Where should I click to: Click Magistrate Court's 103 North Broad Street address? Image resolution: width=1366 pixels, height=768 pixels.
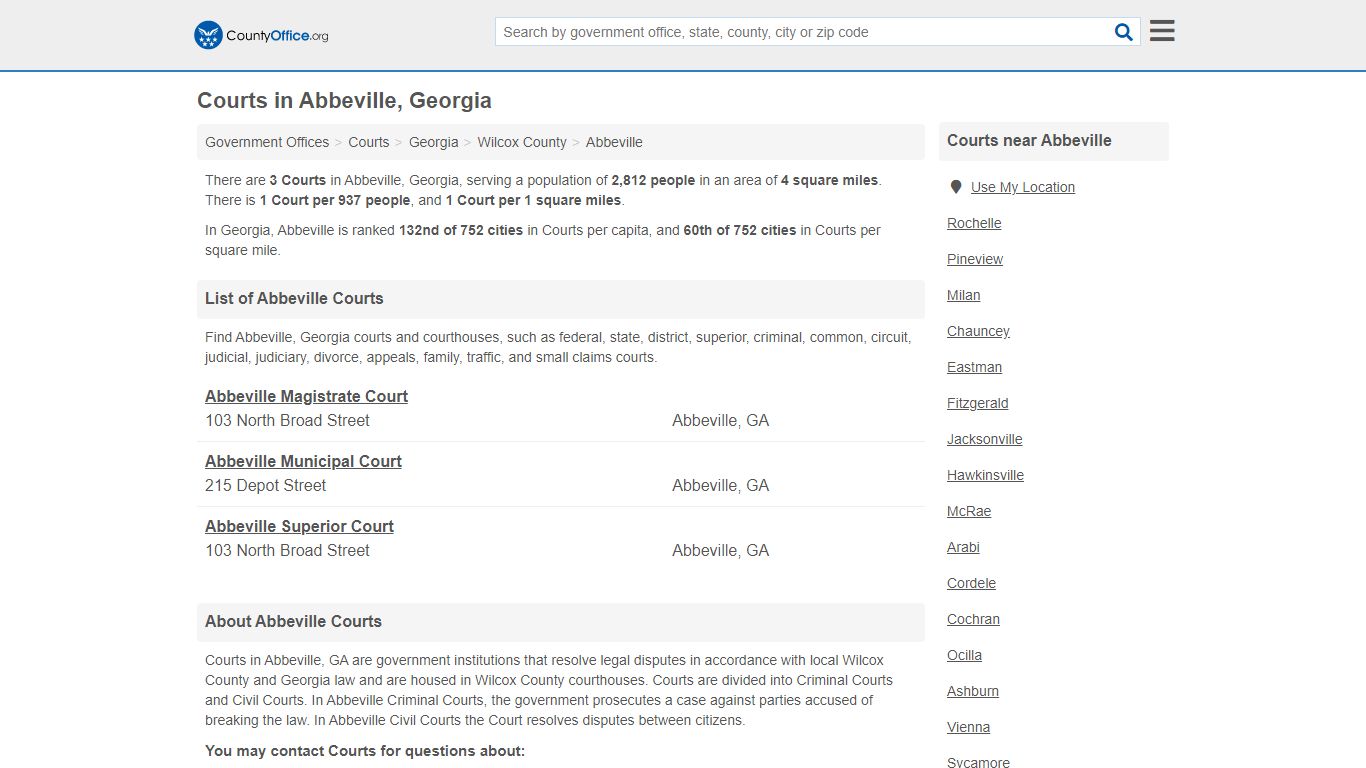click(287, 420)
